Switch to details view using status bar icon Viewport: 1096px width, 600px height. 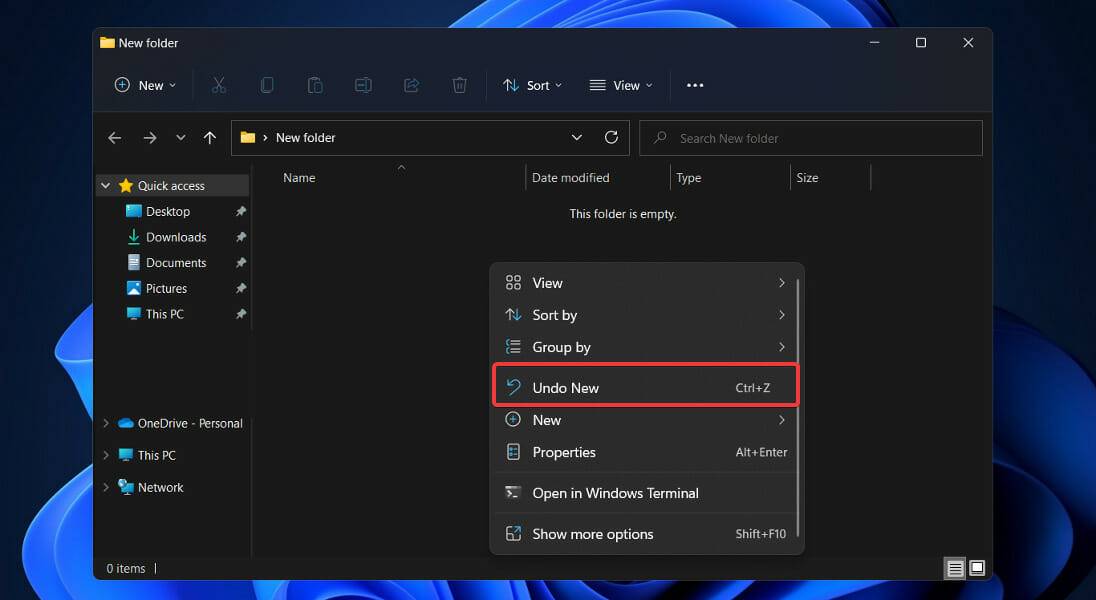955,568
